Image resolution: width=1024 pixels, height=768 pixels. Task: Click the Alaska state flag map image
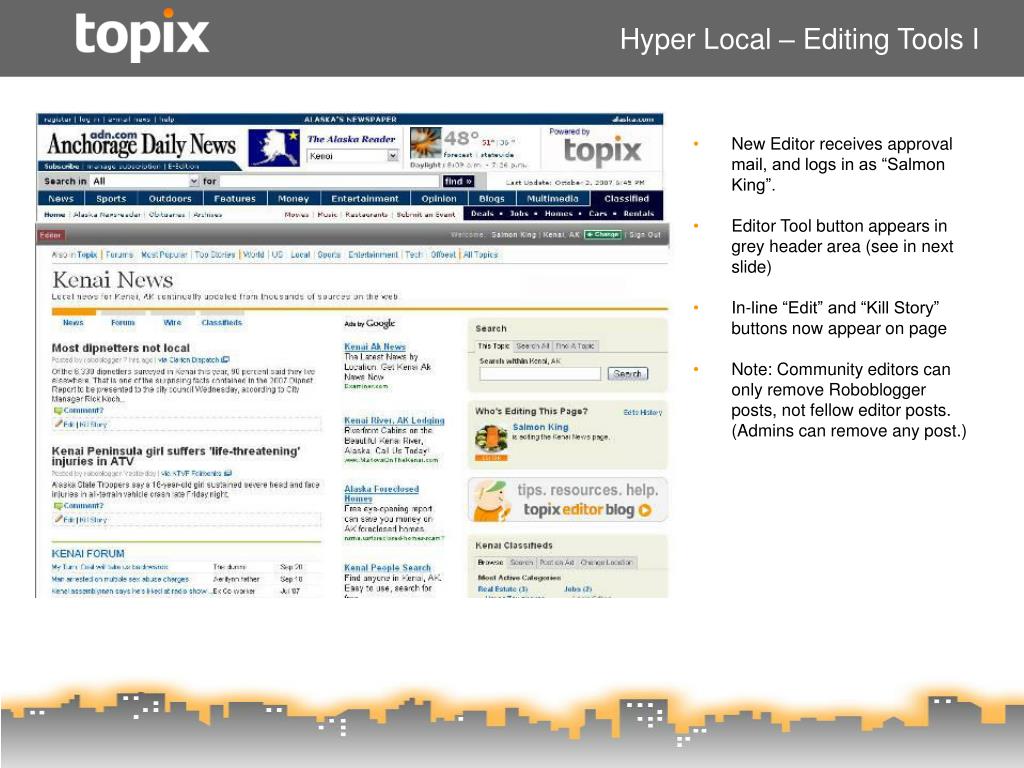(x=274, y=148)
